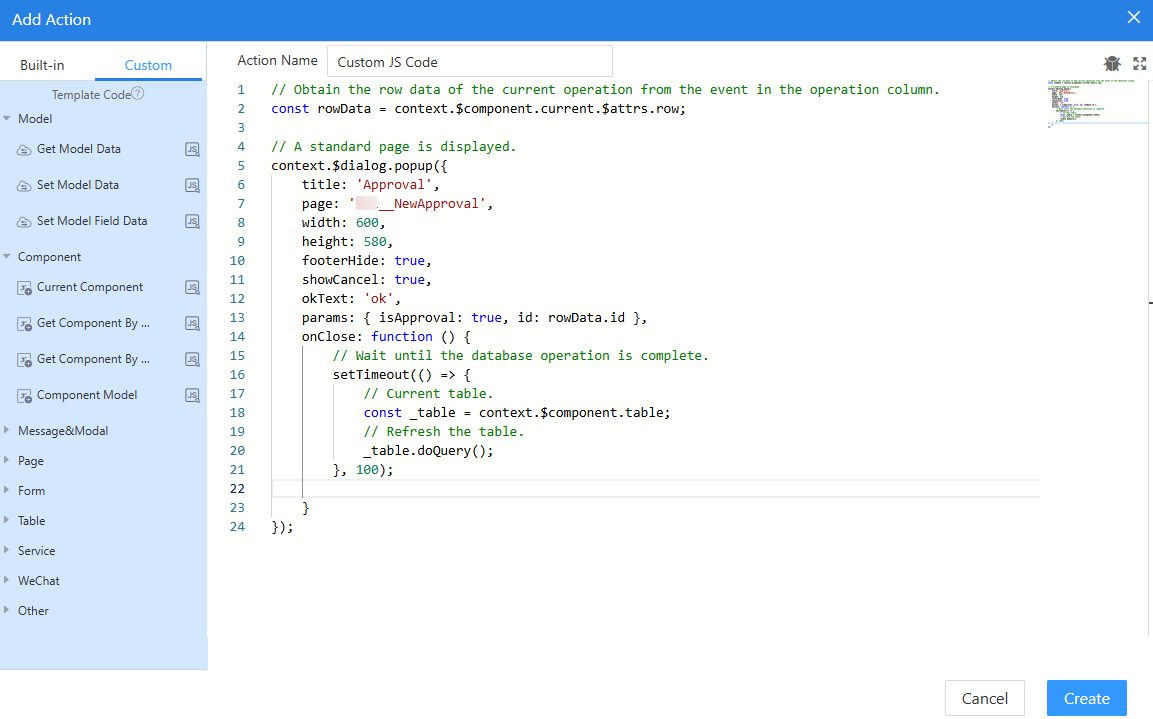The height and width of the screenshot is (719, 1153).
Task: Select Current Component template
Action: click(x=90, y=287)
